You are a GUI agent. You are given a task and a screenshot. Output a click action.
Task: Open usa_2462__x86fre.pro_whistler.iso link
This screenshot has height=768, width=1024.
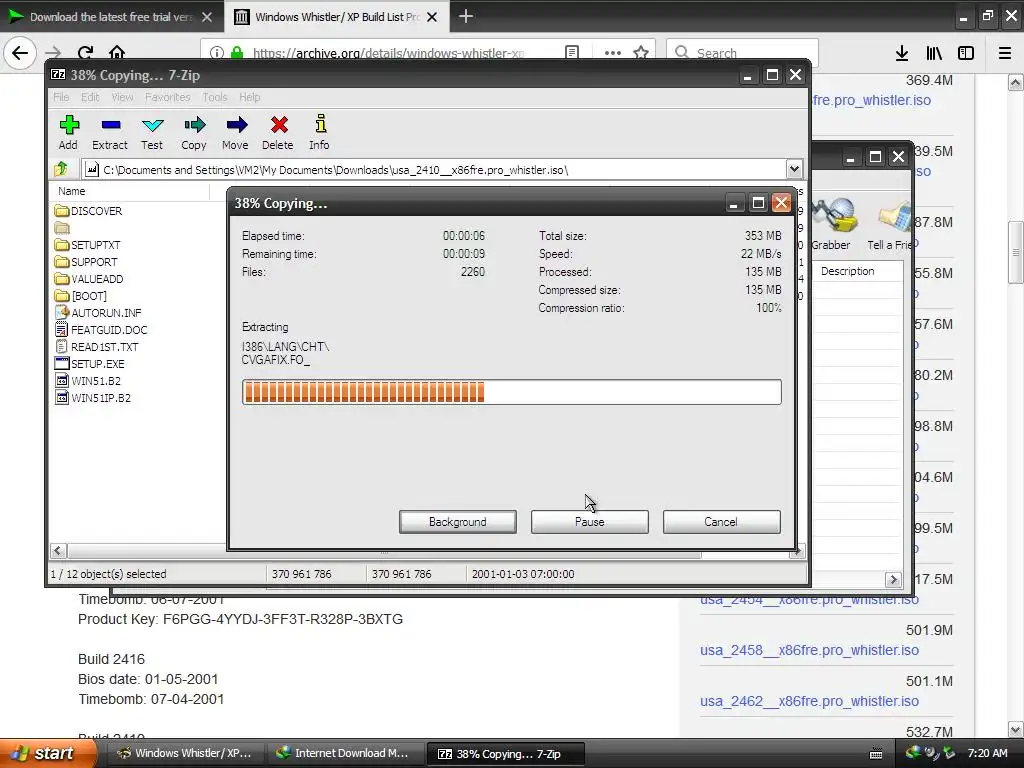[x=809, y=701]
